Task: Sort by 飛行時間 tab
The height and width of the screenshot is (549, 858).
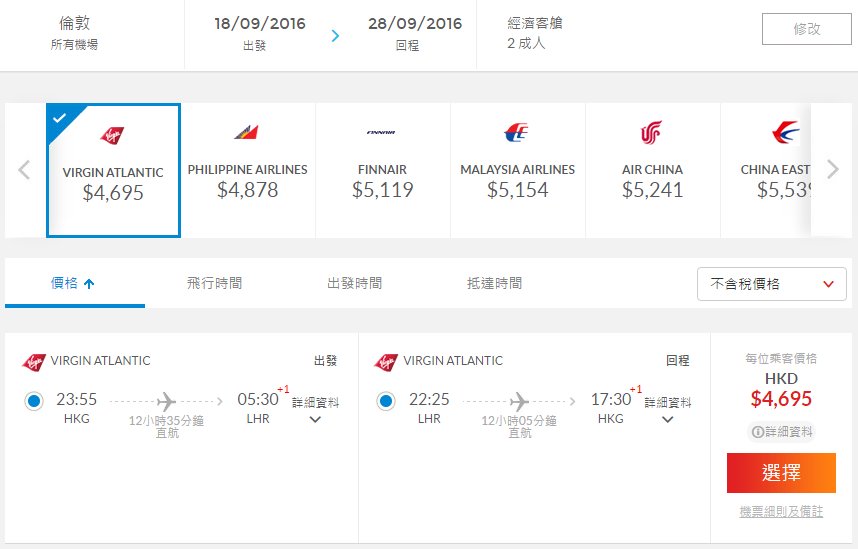Action: pyautogui.click(x=214, y=283)
